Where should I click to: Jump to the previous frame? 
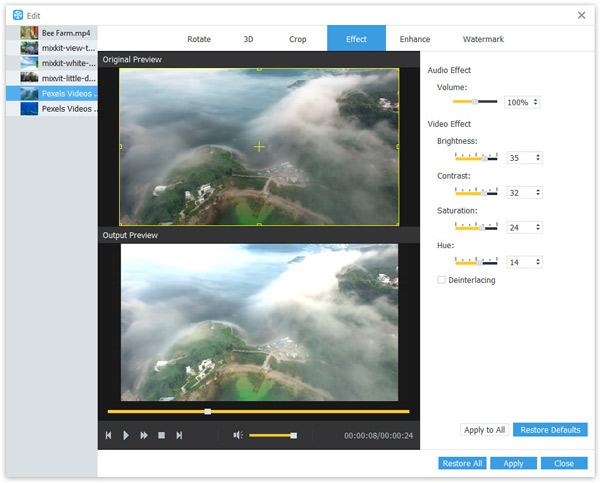[x=108, y=435]
